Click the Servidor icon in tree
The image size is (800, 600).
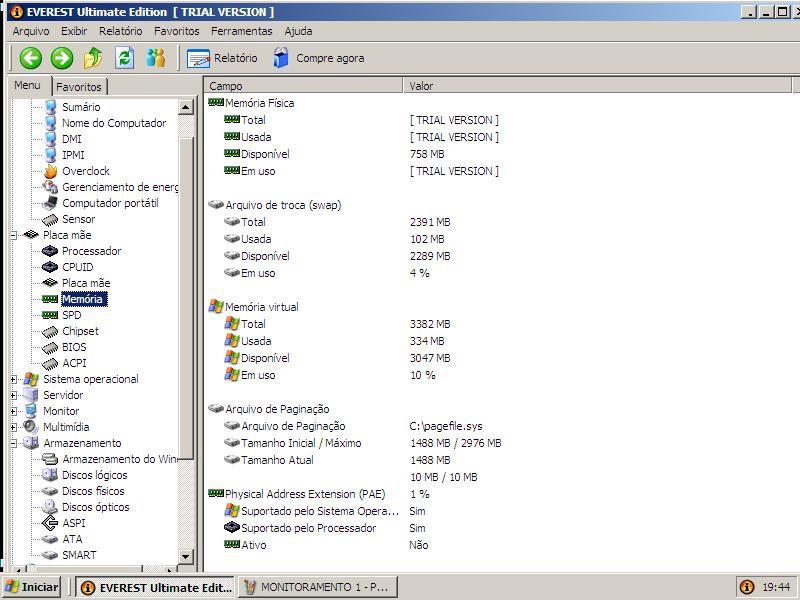click(31, 395)
